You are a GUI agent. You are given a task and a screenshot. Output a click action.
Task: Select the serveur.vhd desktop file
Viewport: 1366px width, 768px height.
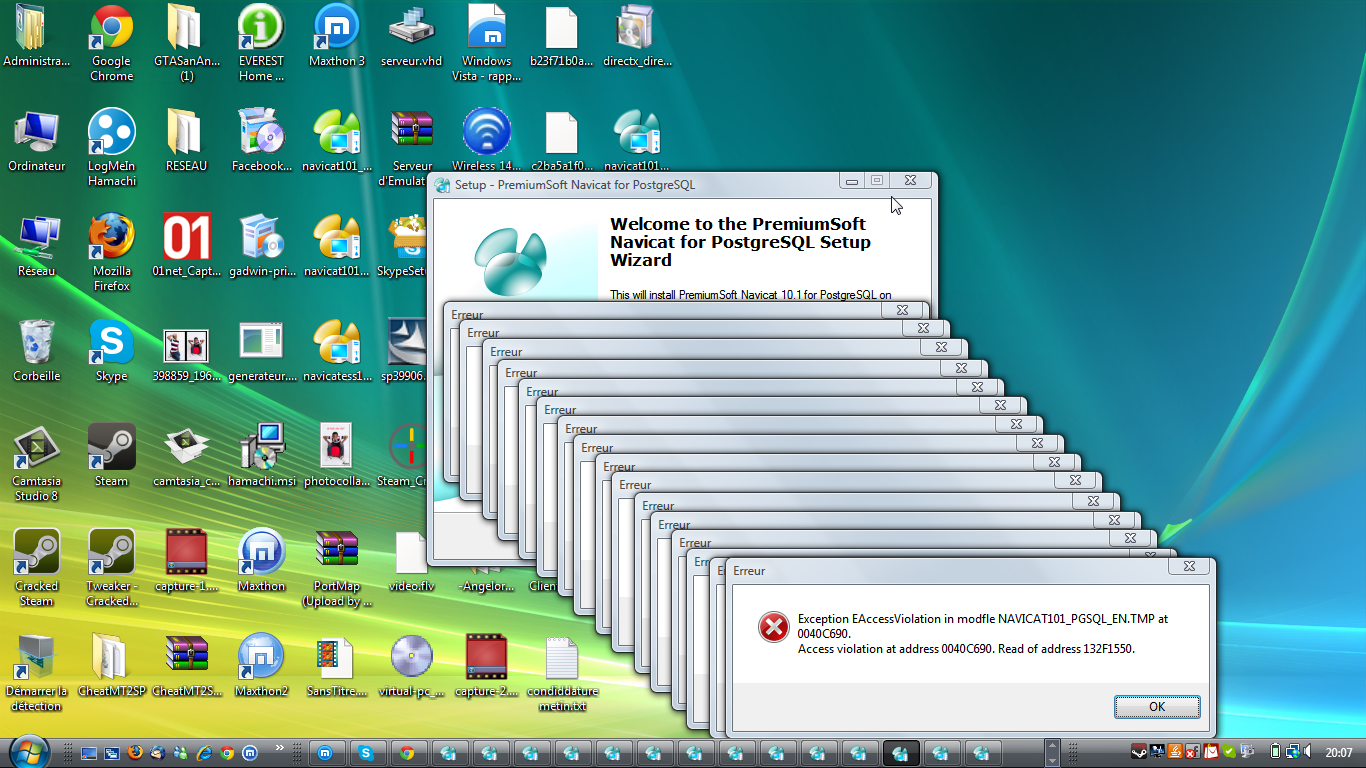(411, 36)
